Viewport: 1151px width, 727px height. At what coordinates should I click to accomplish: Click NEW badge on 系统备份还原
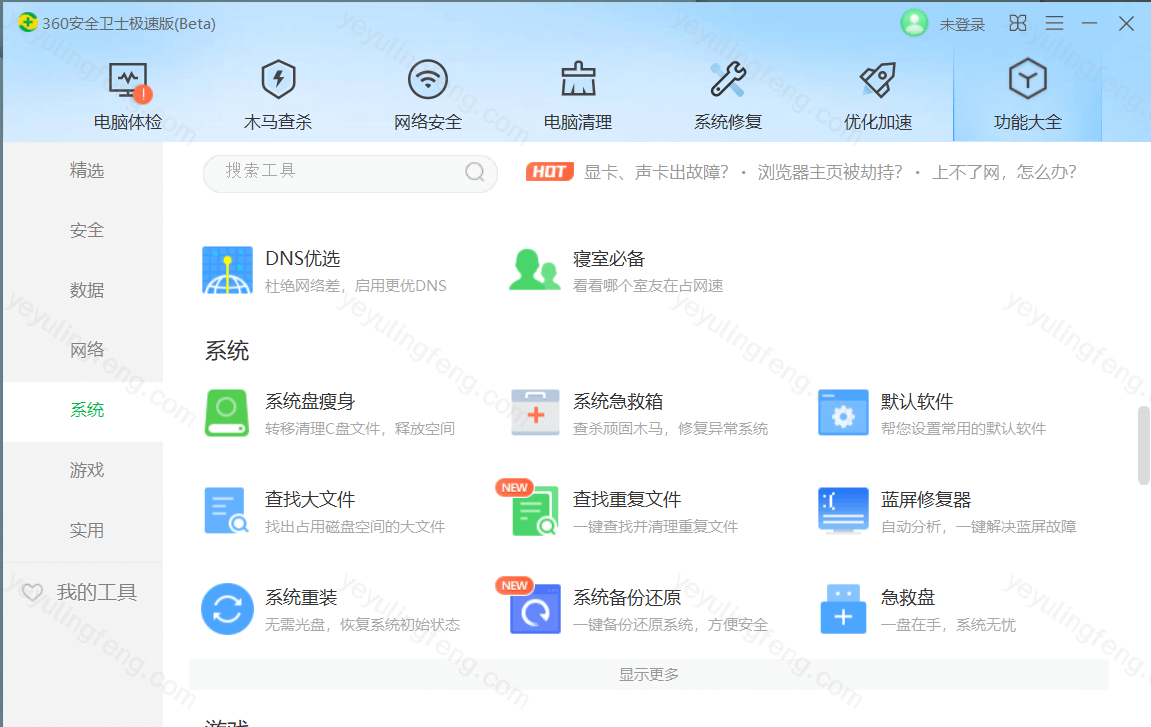(x=515, y=585)
